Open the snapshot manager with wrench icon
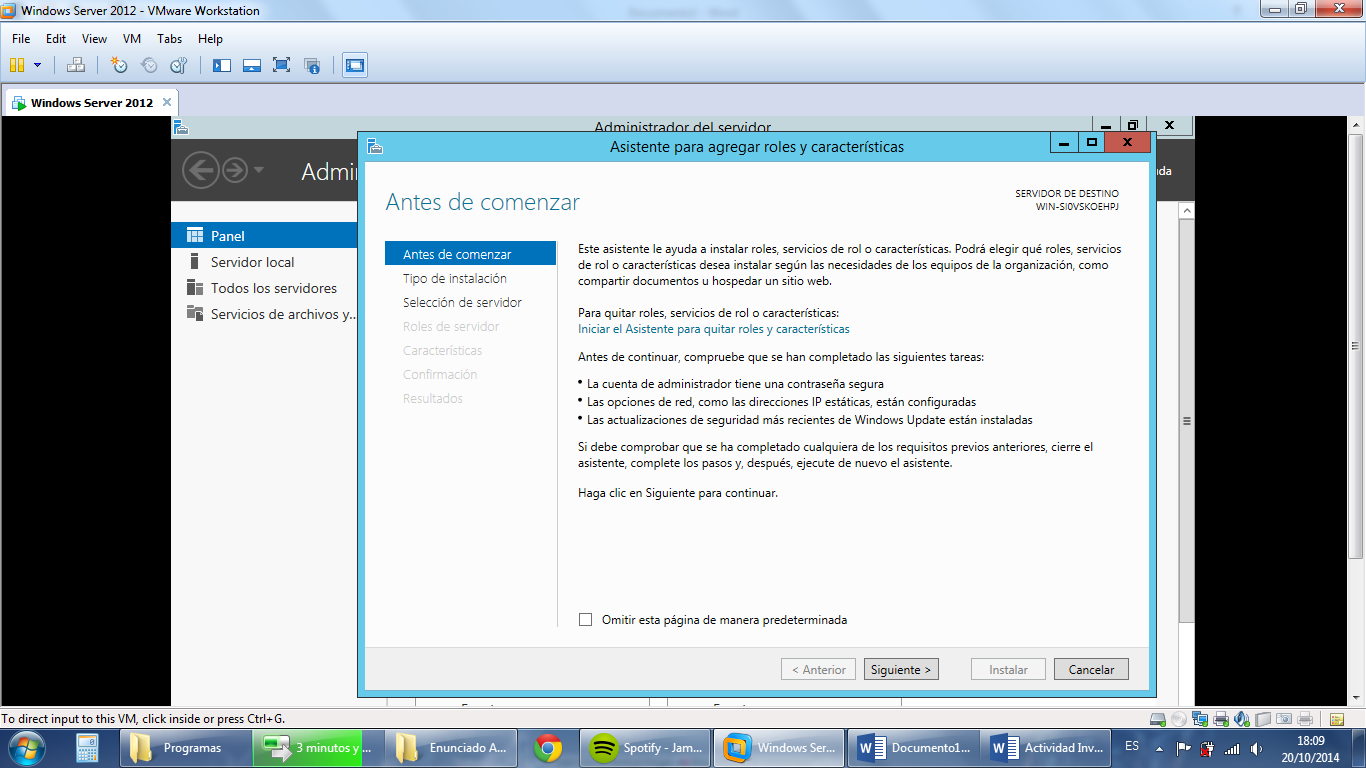 pos(179,65)
